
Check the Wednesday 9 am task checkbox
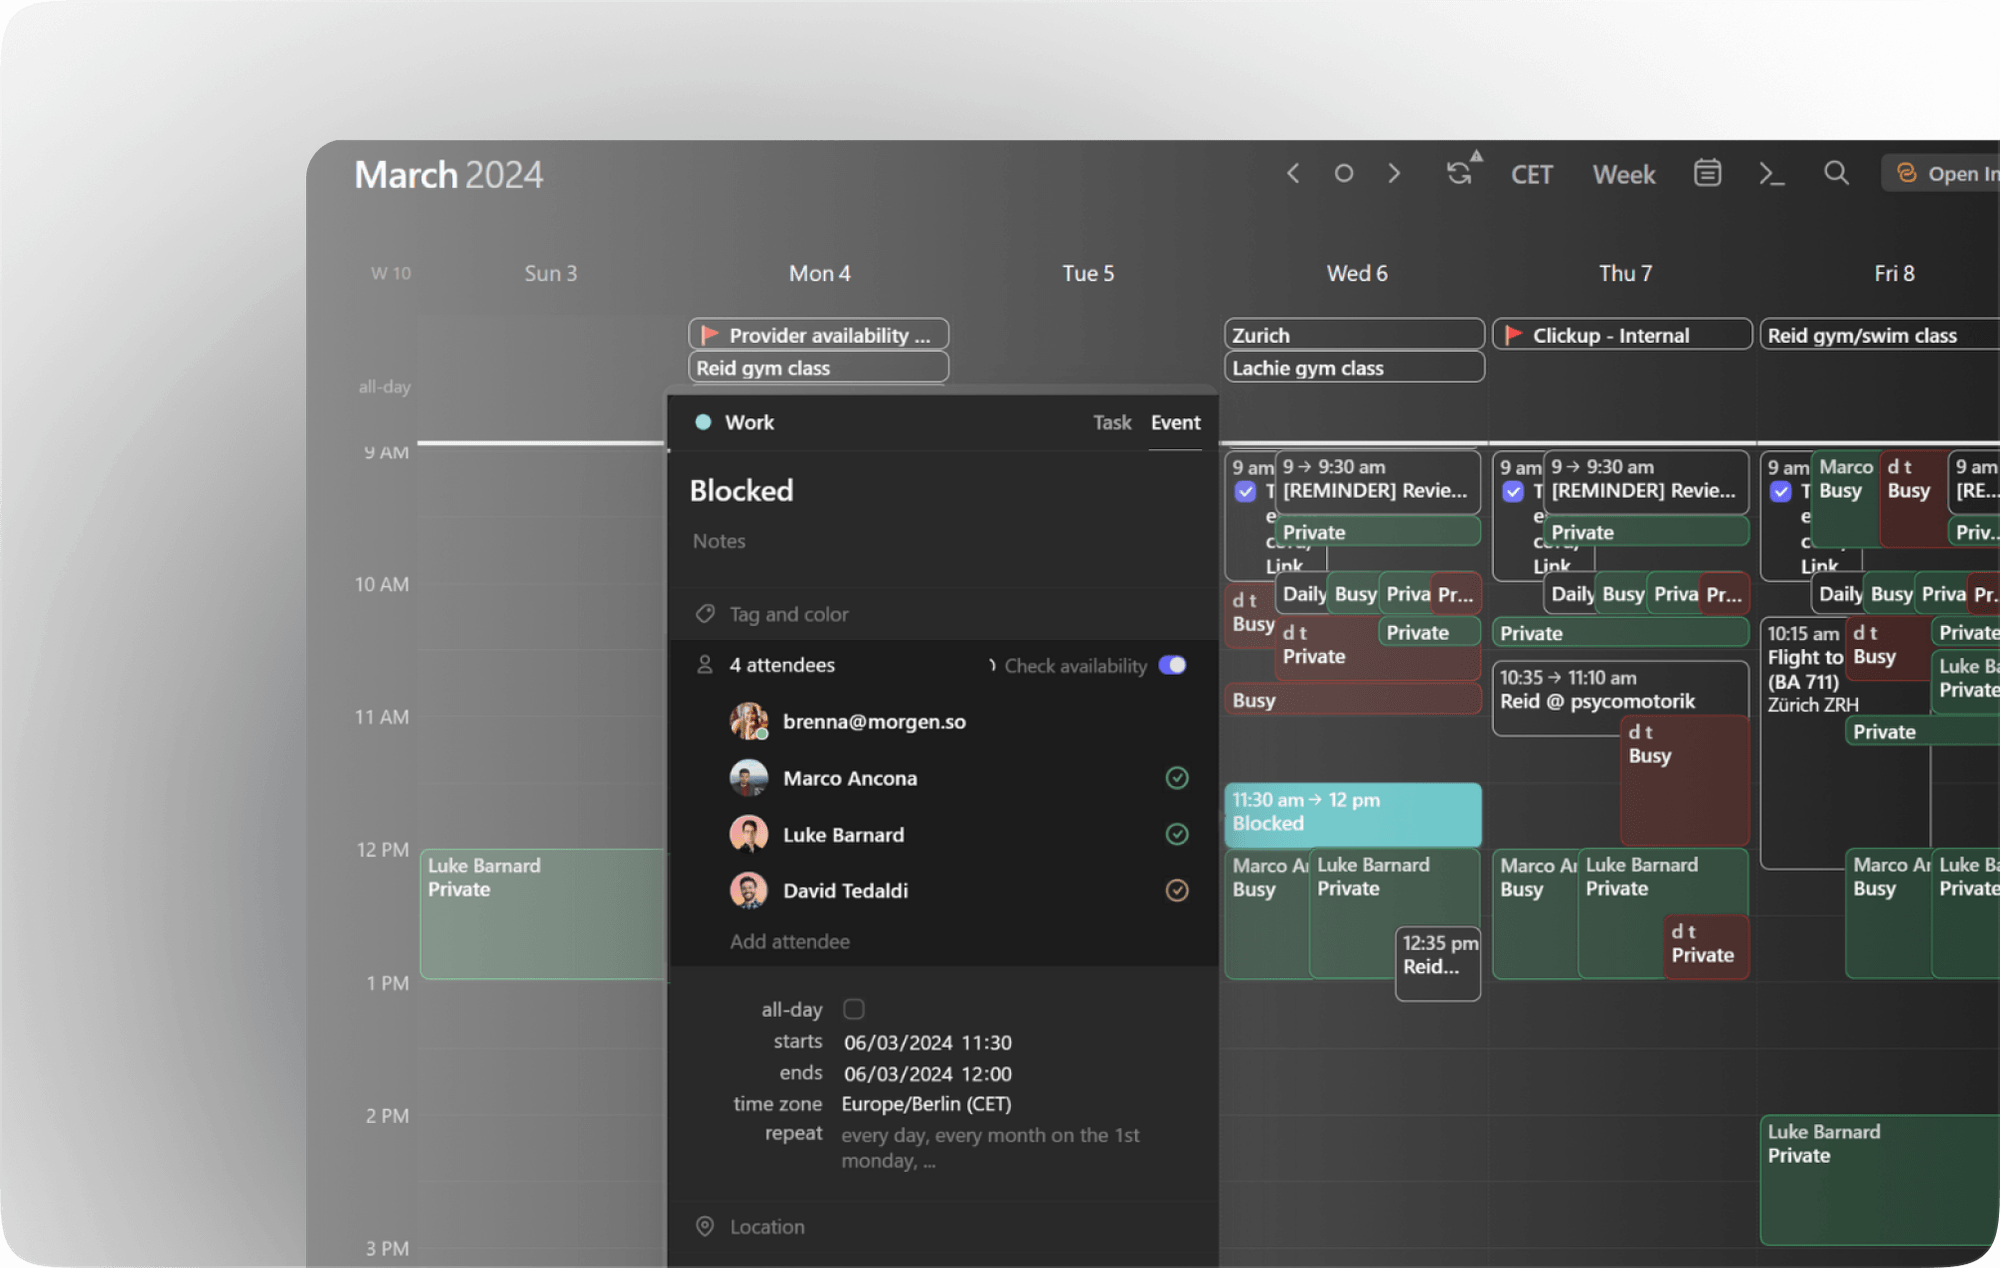pos(1245,491)
